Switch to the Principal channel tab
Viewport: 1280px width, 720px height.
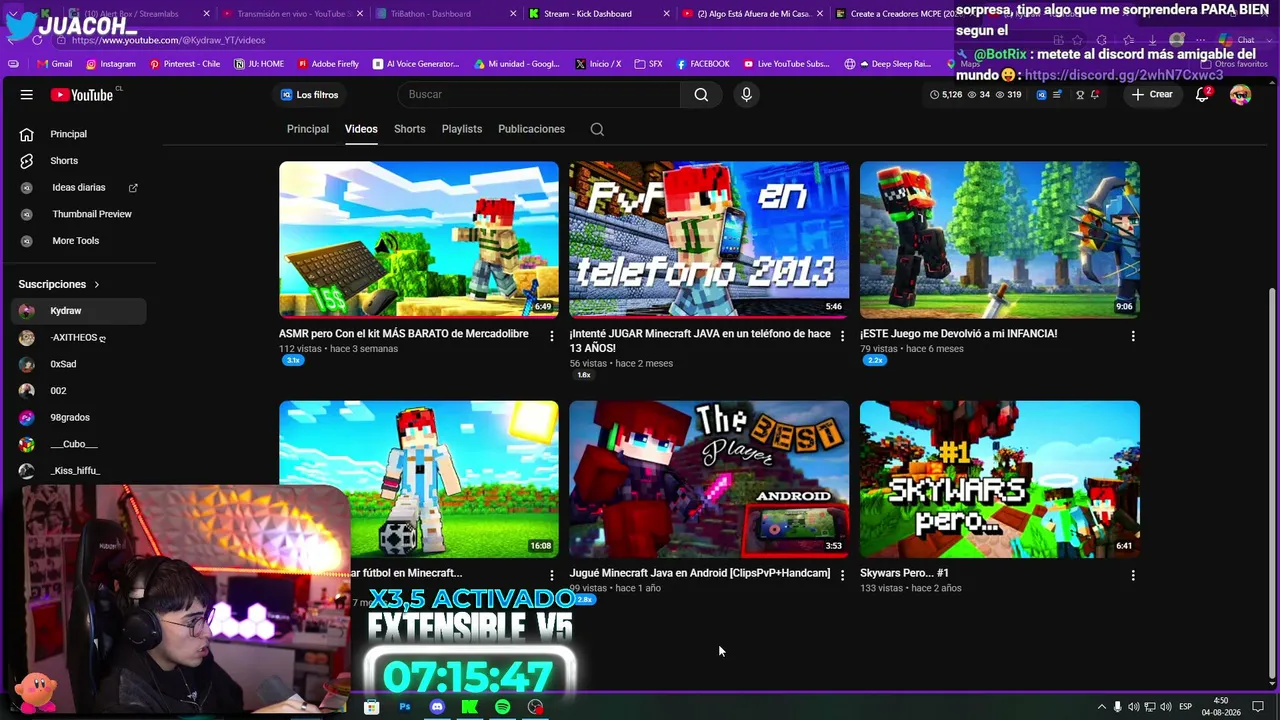[x=308, y=129]
